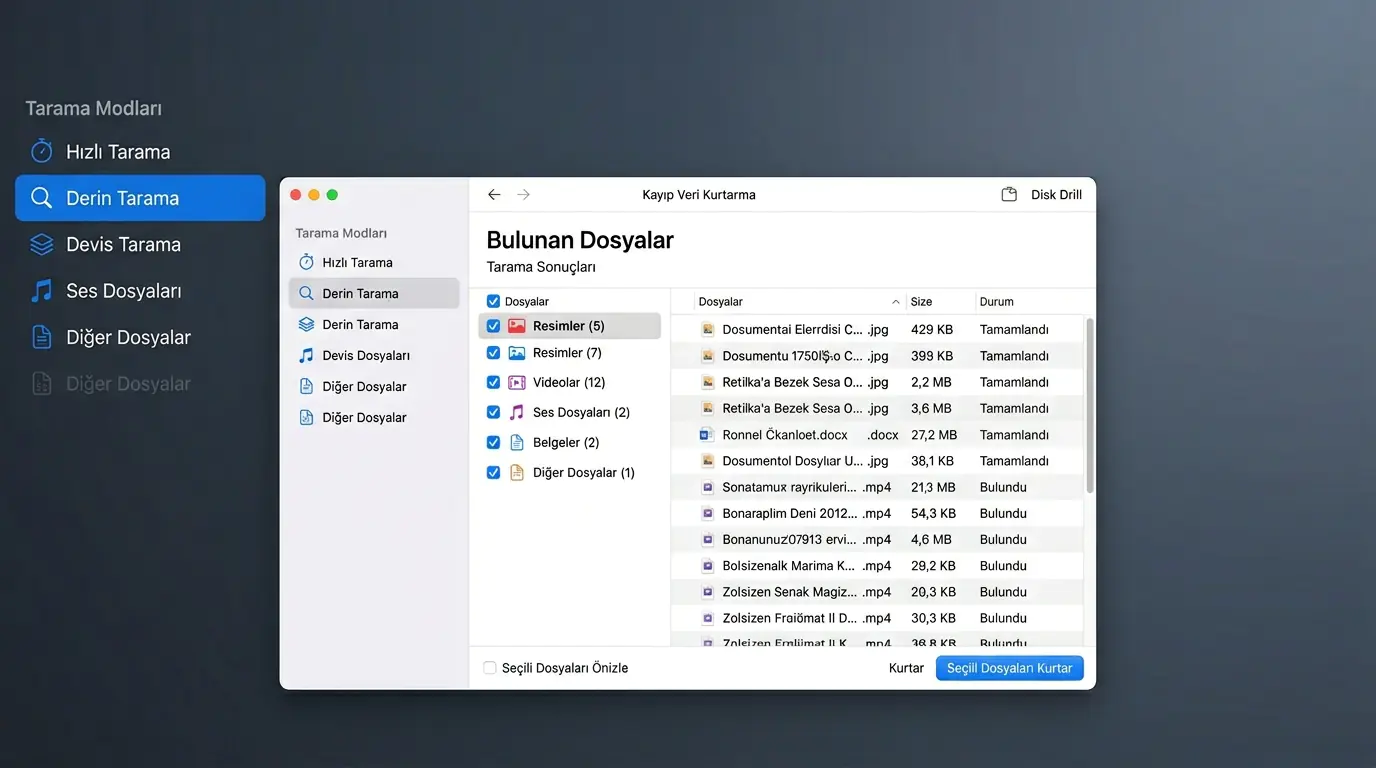Click the picture icon of Resimler (7)
Image resolution: width=1376 pixels, height=768 pixels.
[x=516, y=353]
